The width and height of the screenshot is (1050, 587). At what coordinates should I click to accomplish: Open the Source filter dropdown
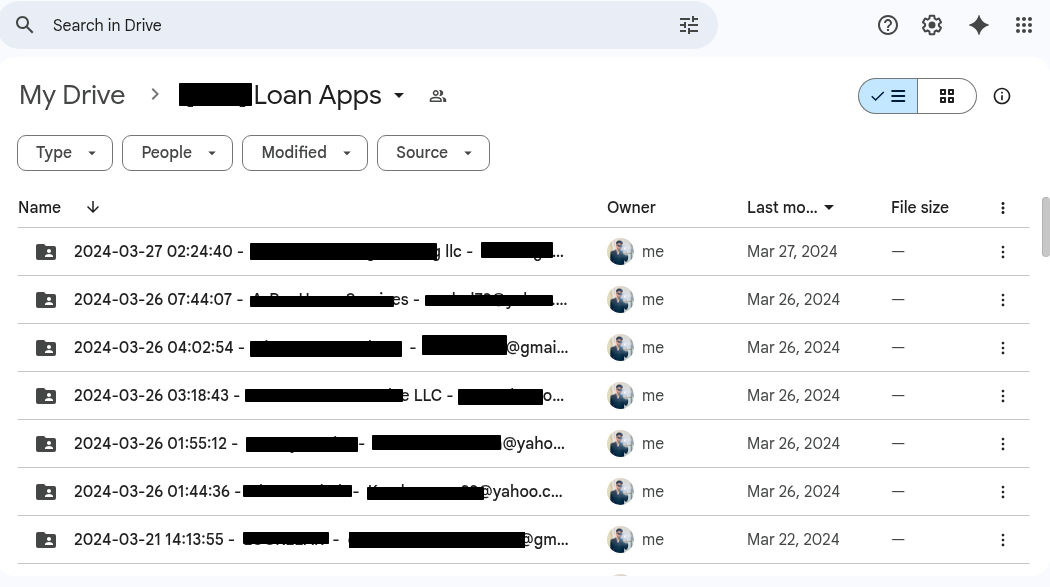433,153
